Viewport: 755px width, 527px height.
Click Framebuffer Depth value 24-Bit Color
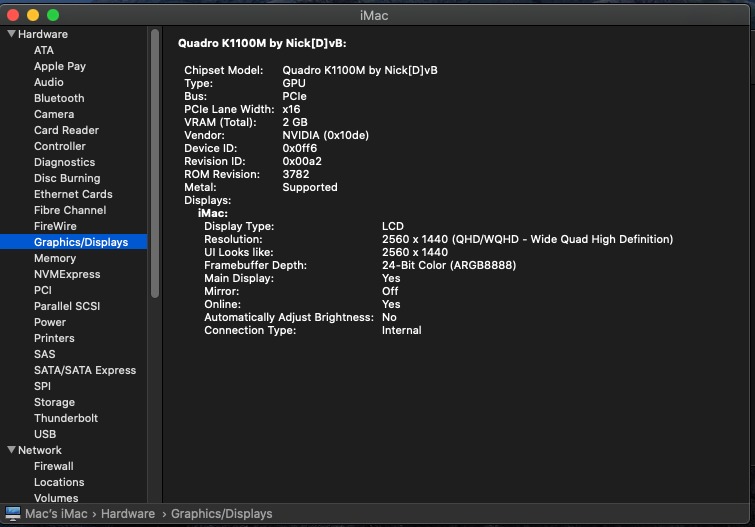(x=449, y=265)
